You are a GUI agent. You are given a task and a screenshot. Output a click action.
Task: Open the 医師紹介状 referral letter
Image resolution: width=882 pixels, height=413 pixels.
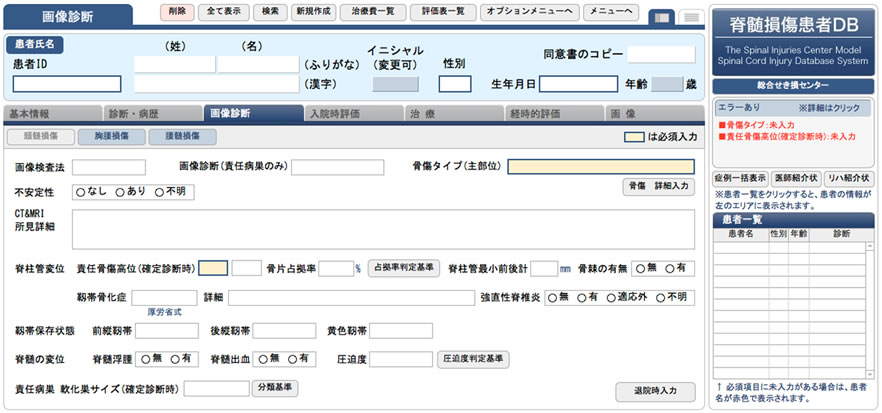click(795, 178)
